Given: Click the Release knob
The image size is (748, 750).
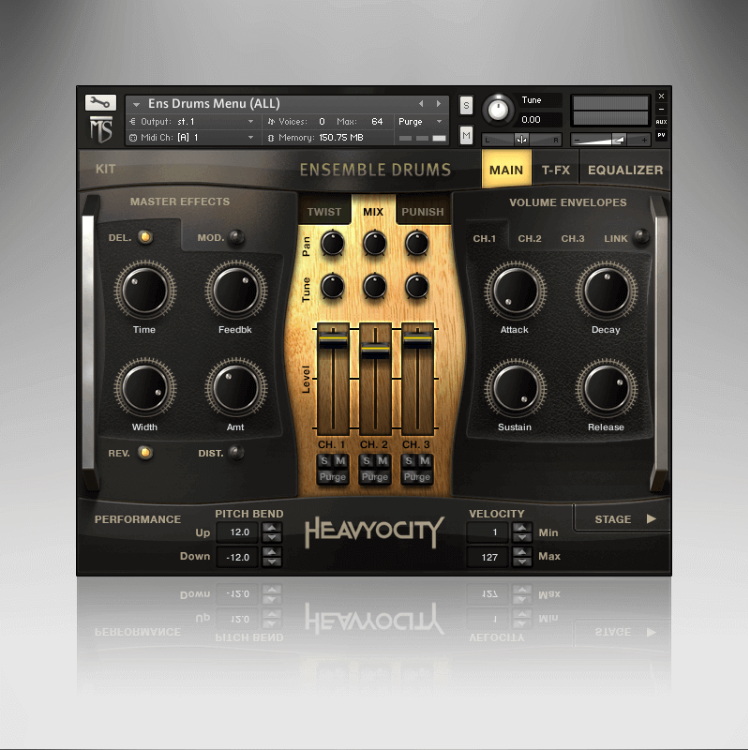Looking at the screenshot, I should coord(606,388).
